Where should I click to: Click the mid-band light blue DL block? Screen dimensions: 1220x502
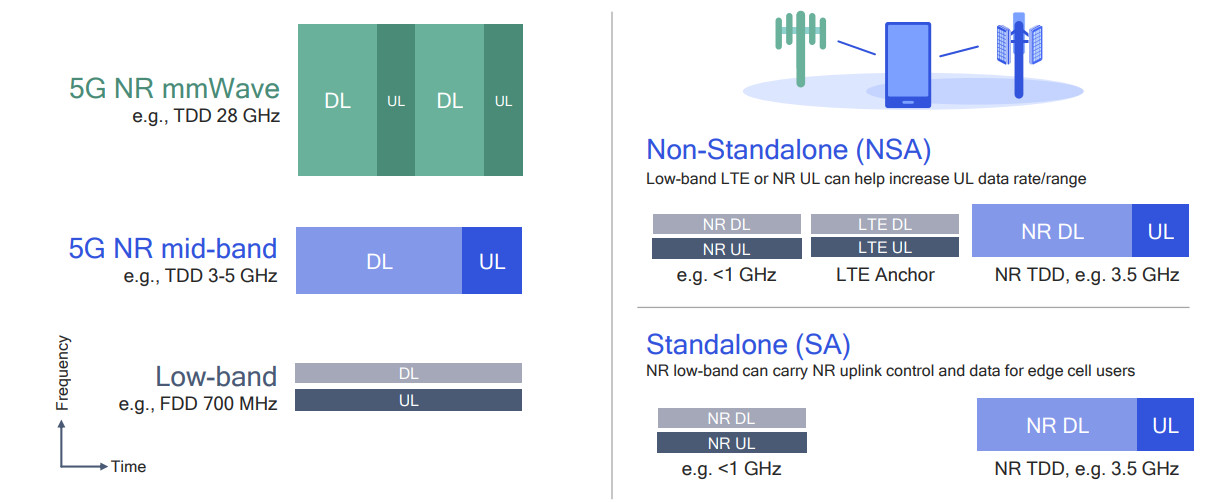point(379,261)
